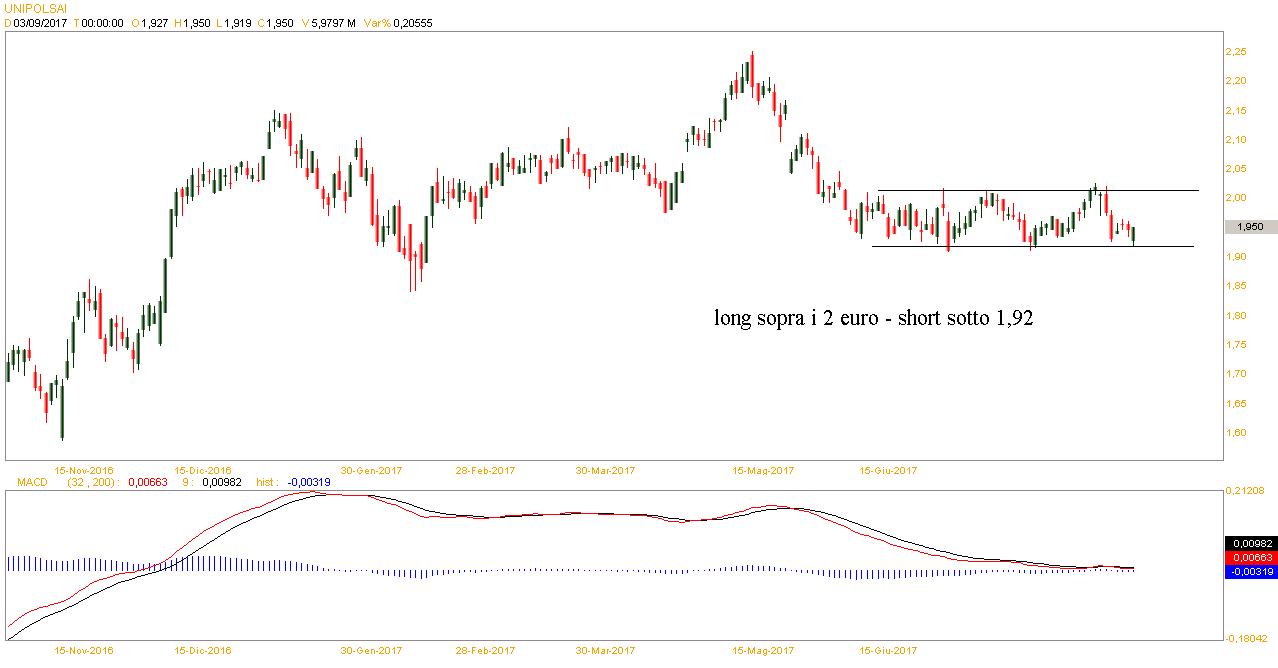Viewport: 1278px width, 668px height.
Task: Click the blue -0,00319 histogram value tag
Action: (1249, 571)
